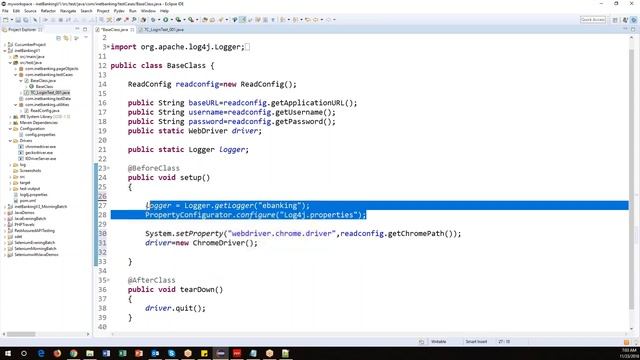
Task: Select Maven Dependencies node
Action: (x=38, y=122)
